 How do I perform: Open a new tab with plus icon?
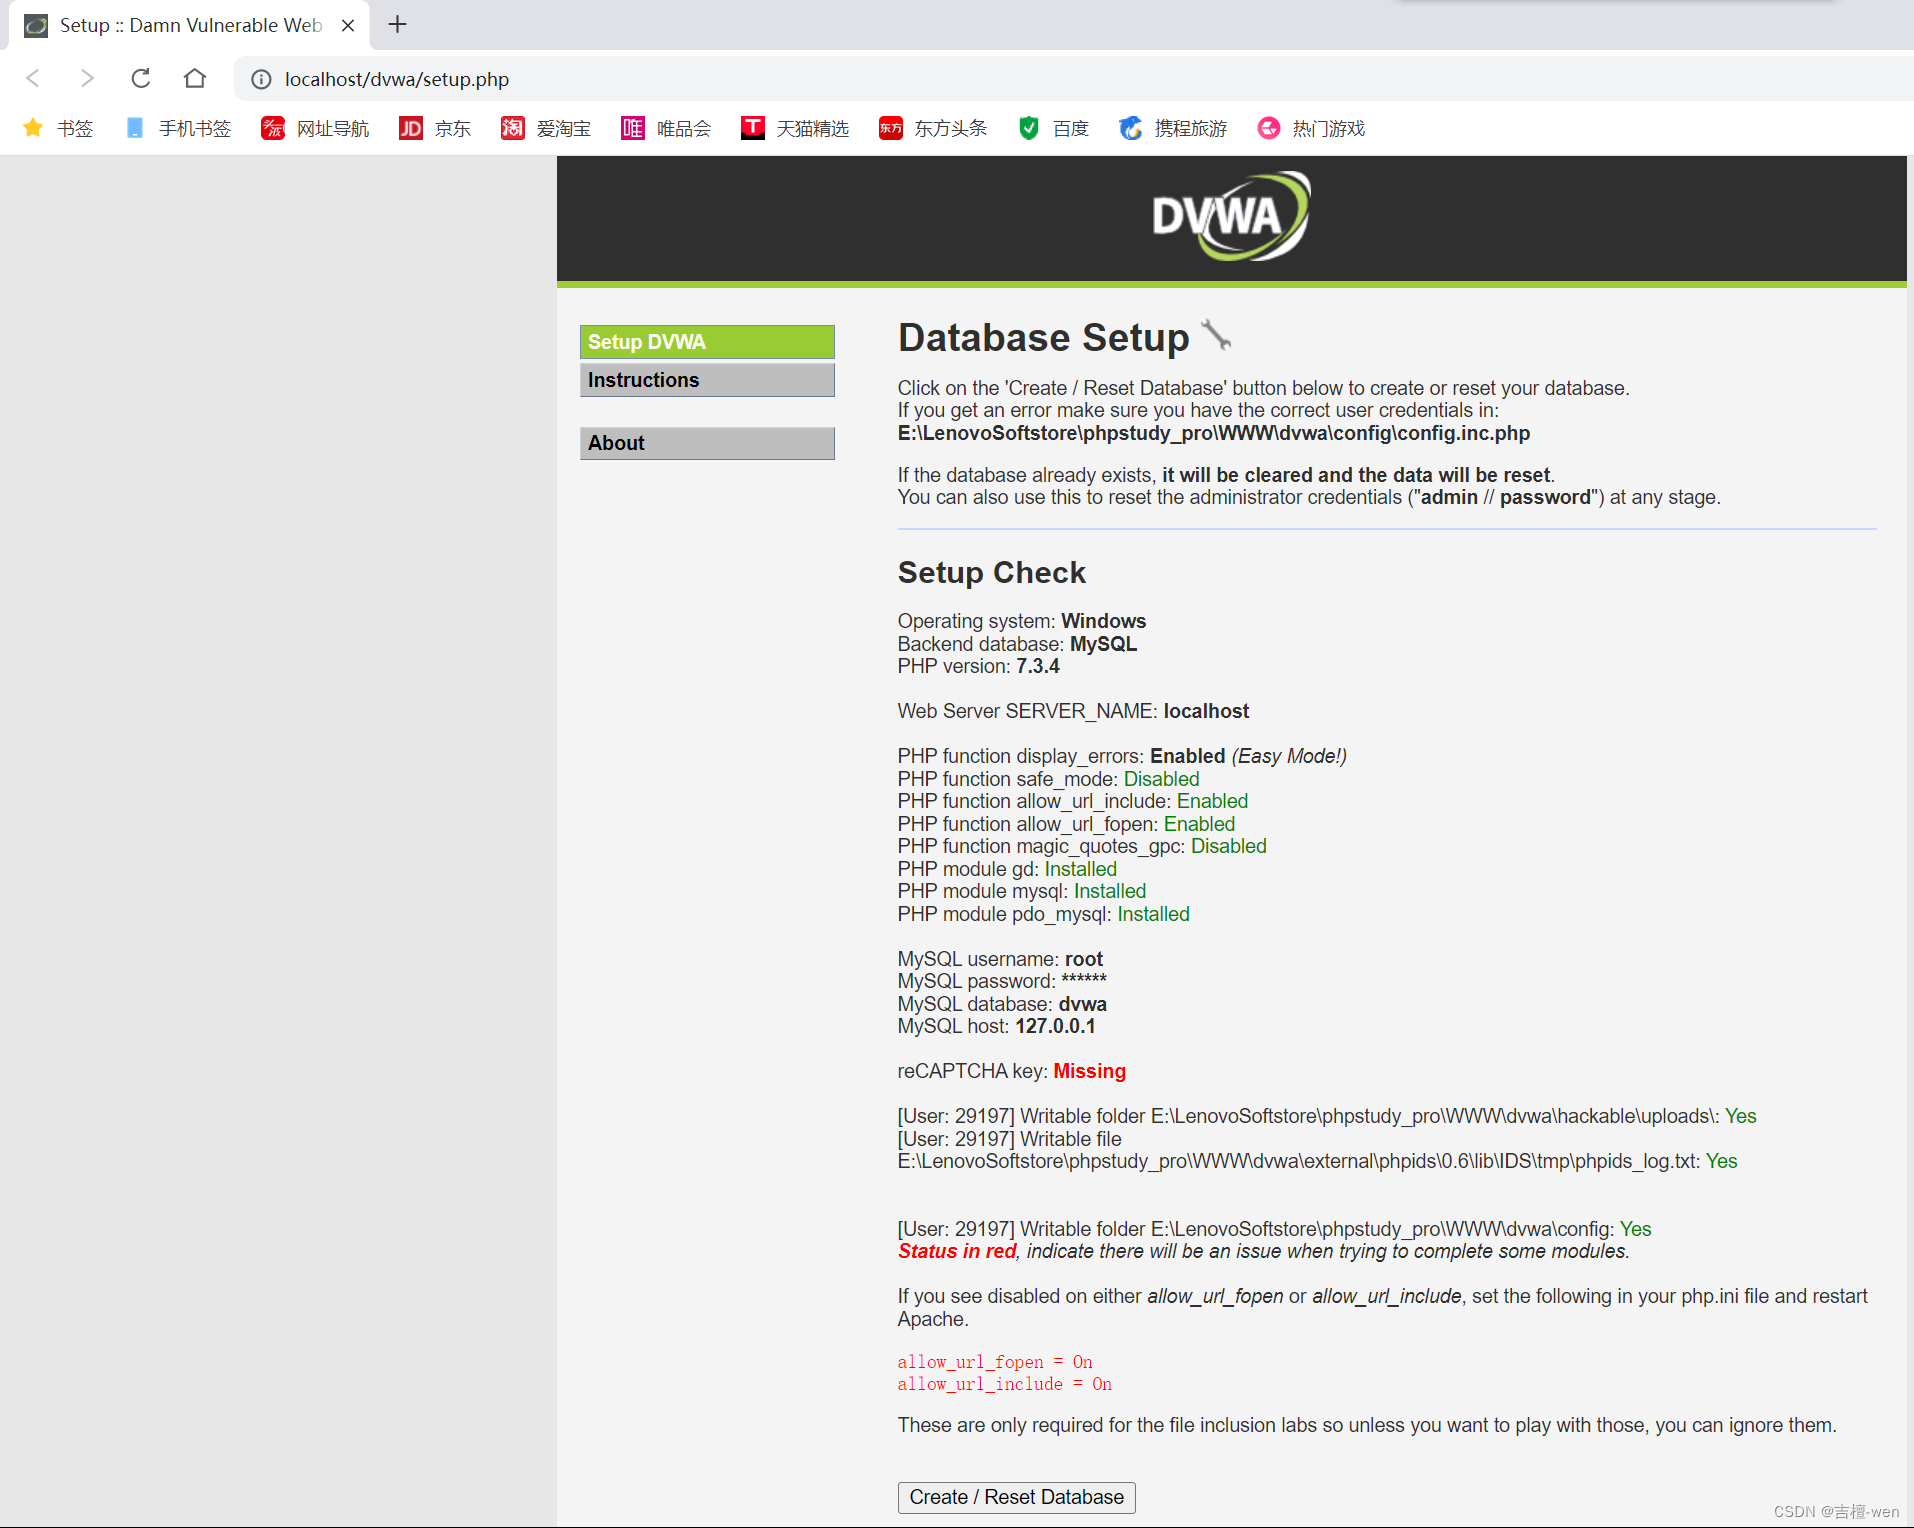click(x=398, y=24)
